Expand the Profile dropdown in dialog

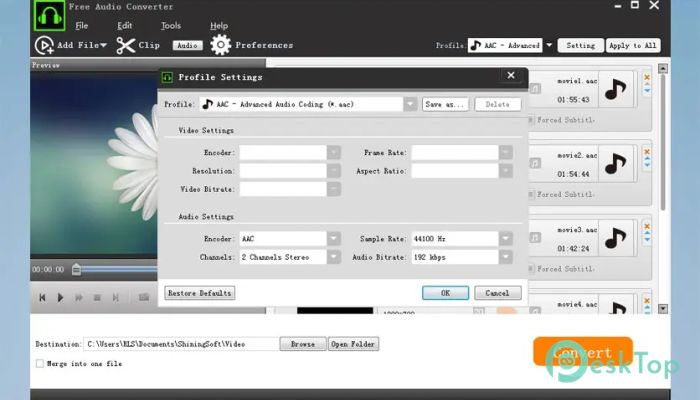(410, 104)
